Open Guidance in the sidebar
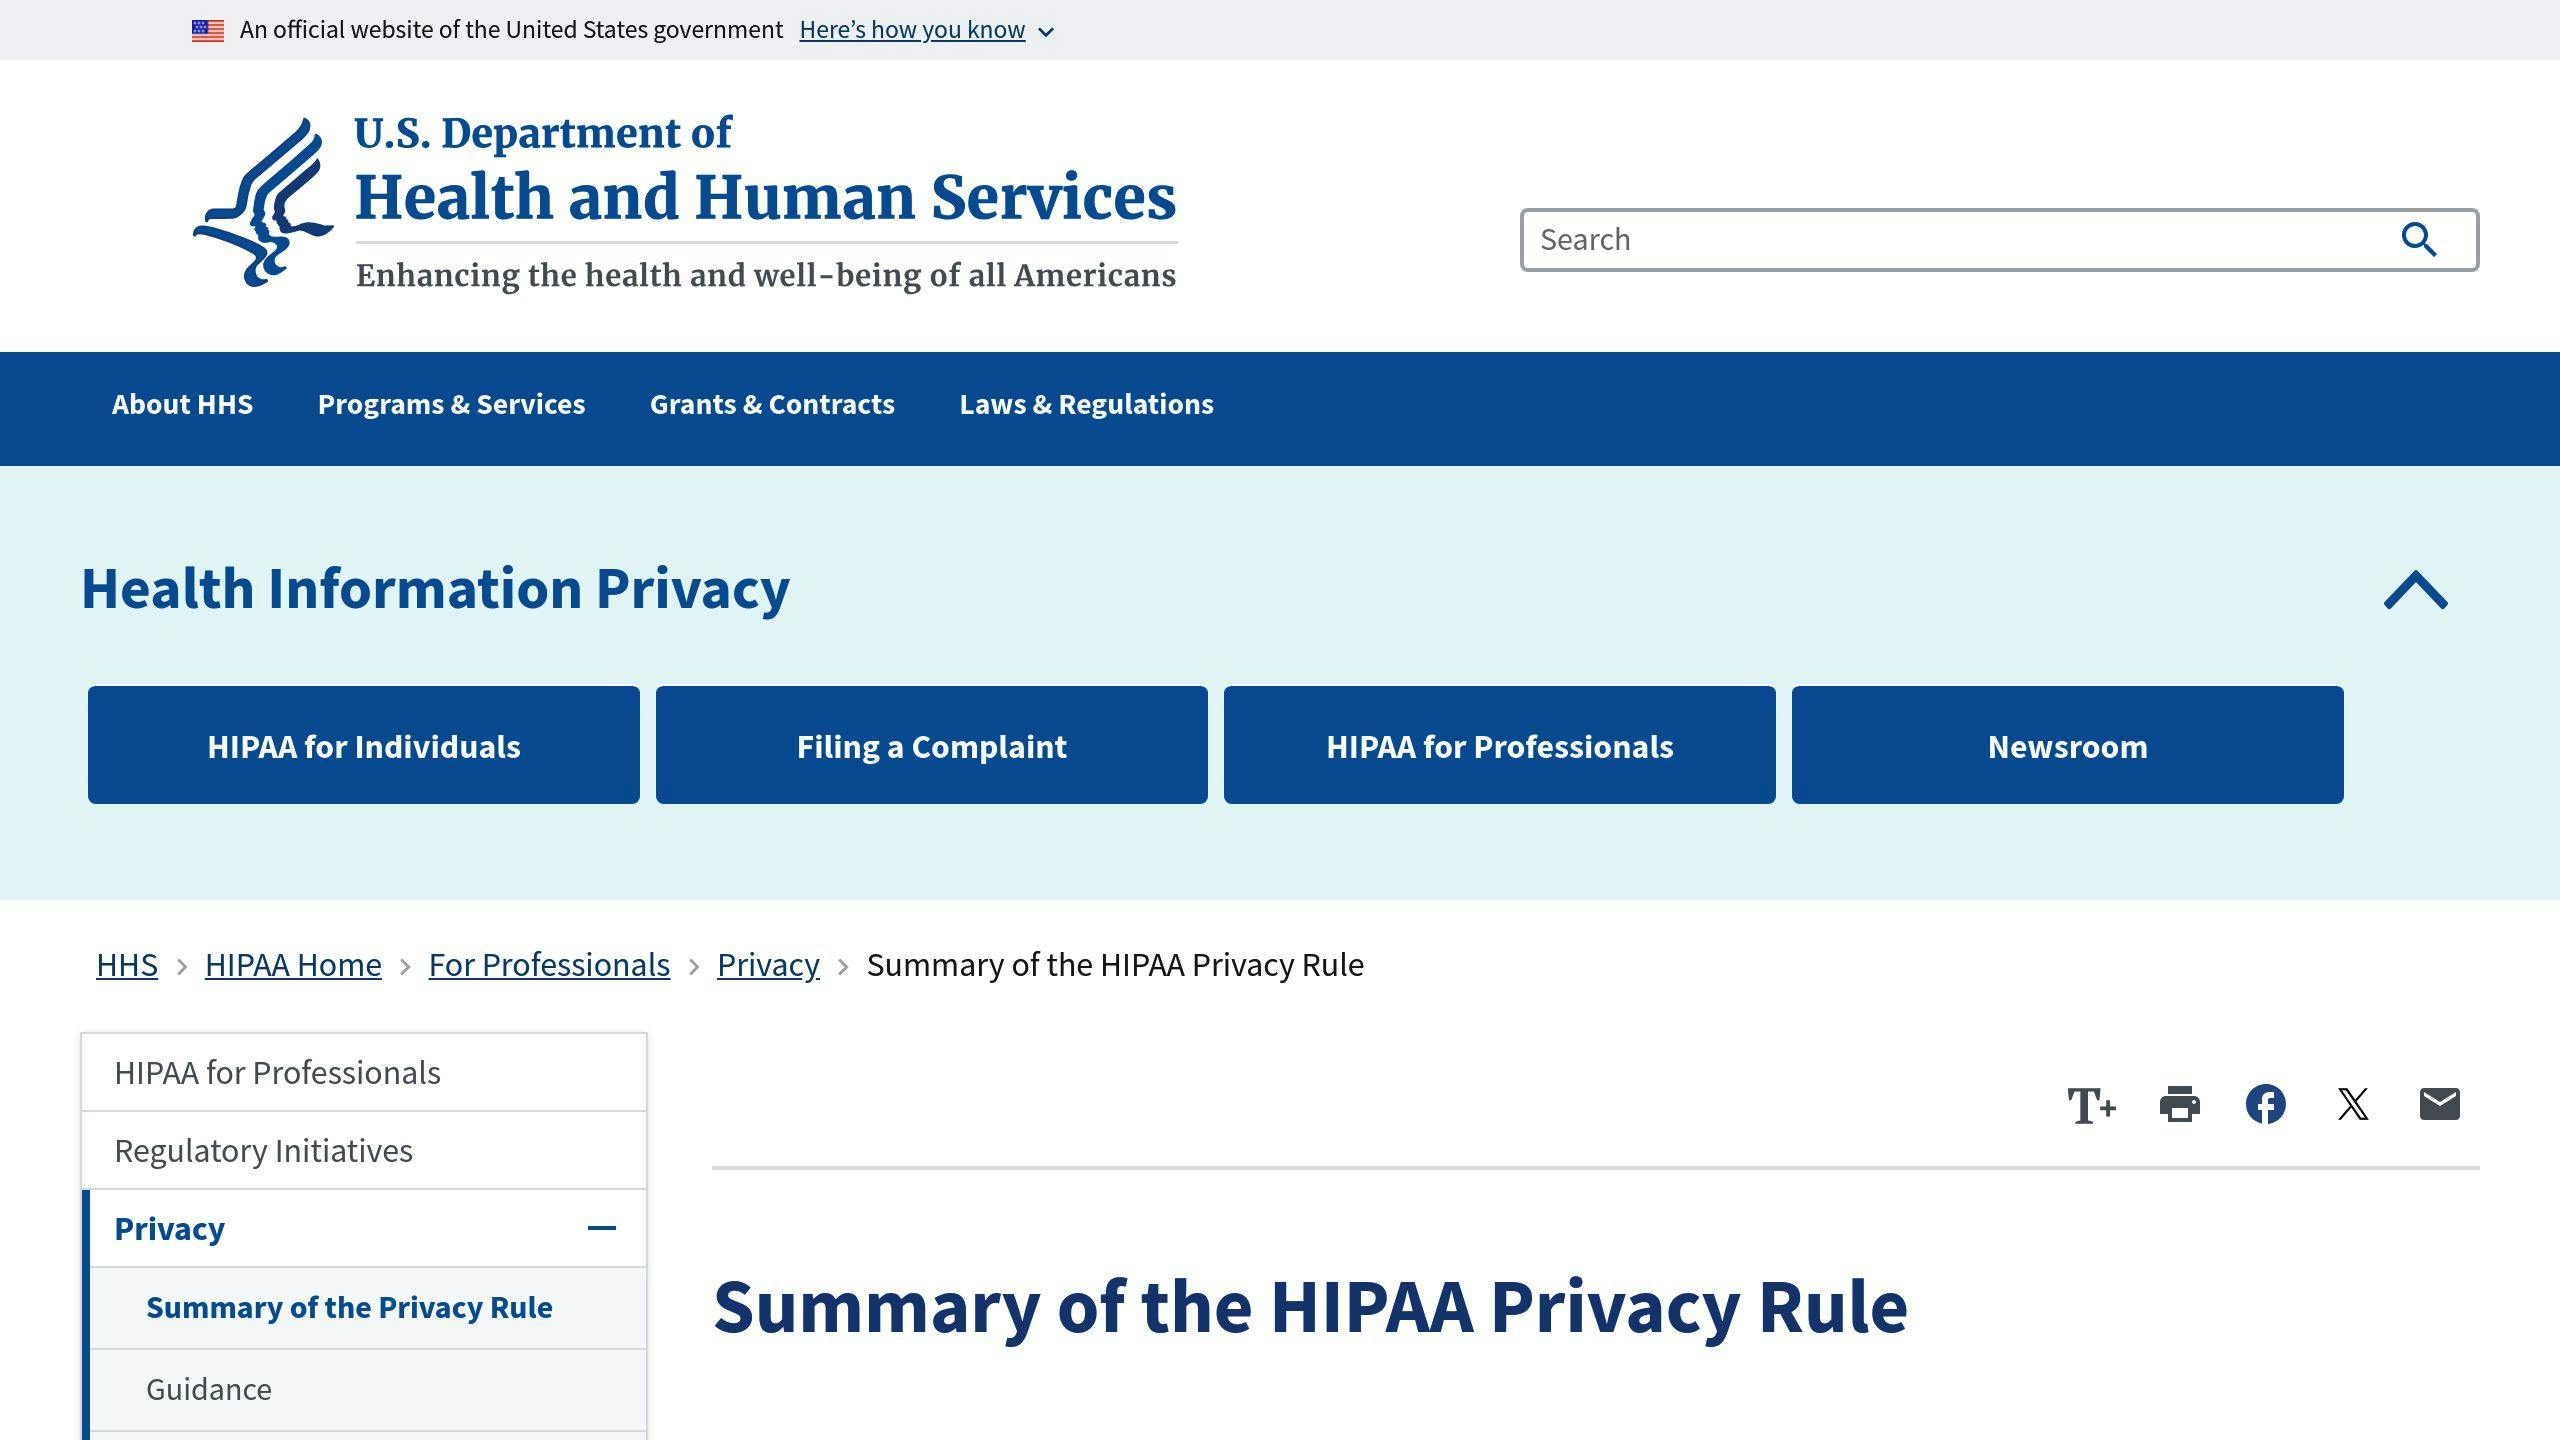 [368, 1390]
